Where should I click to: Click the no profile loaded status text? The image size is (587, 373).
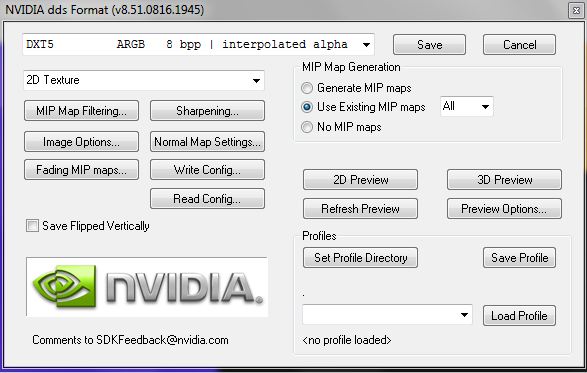[x=347, y=340]
